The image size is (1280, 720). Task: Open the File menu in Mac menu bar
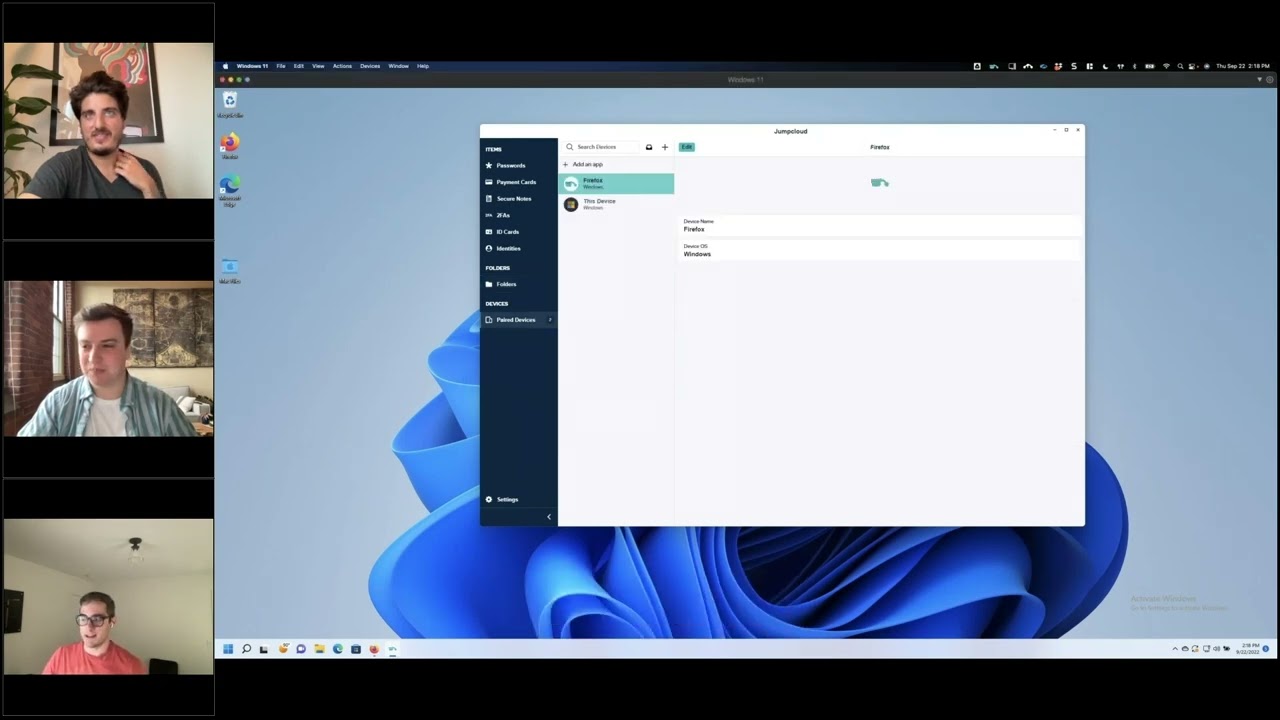pos(281,66)
